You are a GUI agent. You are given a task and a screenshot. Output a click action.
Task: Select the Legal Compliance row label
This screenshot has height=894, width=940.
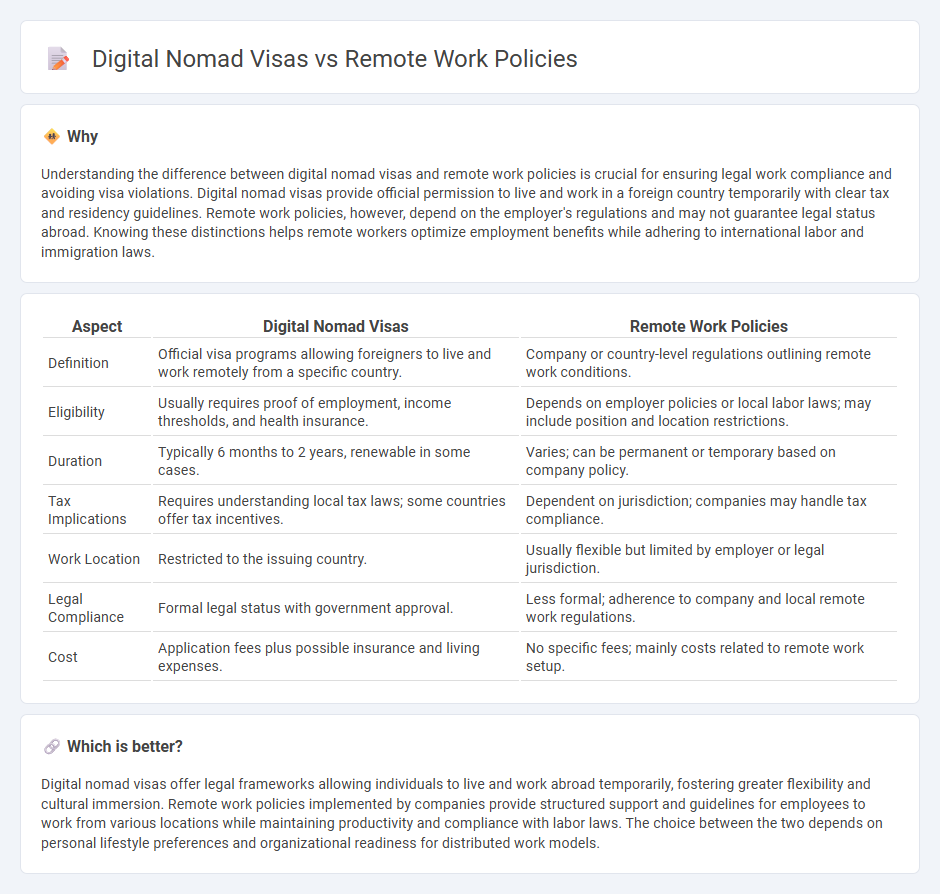point(86,608)
